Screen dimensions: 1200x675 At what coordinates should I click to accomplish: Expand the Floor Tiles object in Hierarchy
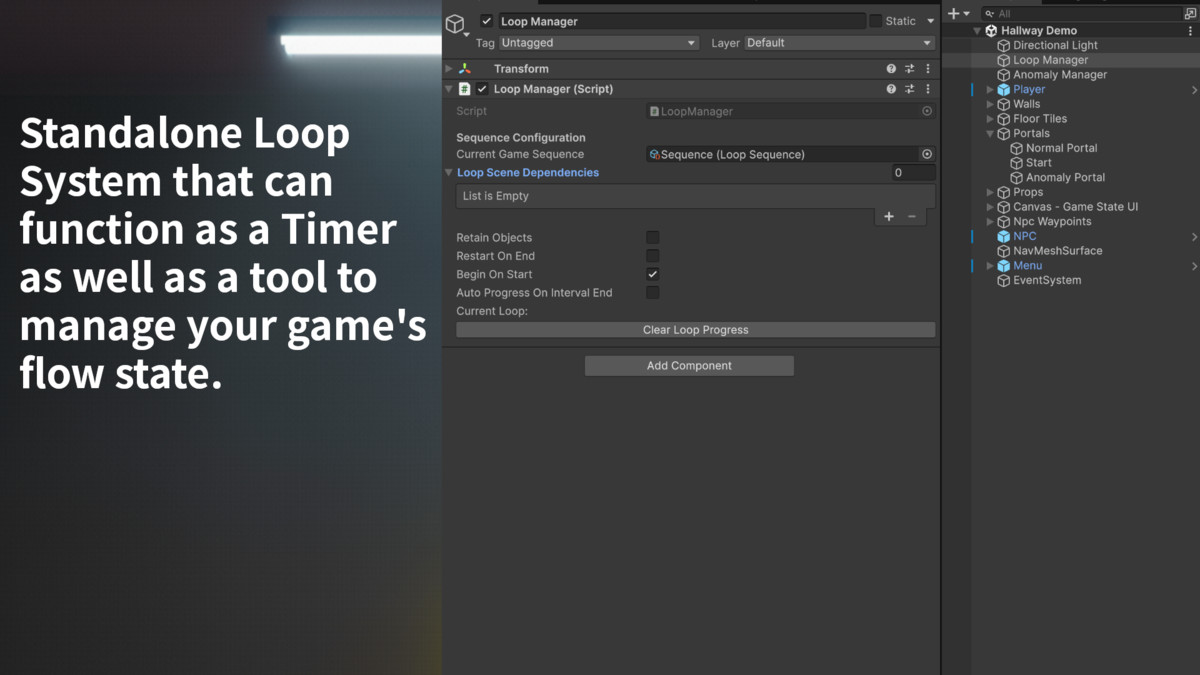pyautogui.click(x=991, y=119)
